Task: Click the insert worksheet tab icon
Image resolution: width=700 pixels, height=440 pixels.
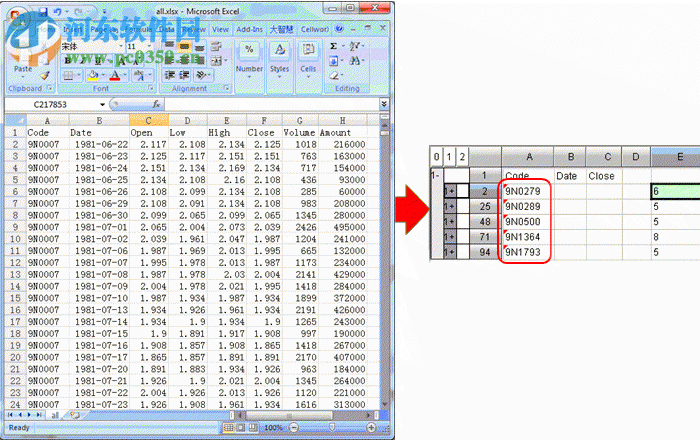Action: point(75,415)
